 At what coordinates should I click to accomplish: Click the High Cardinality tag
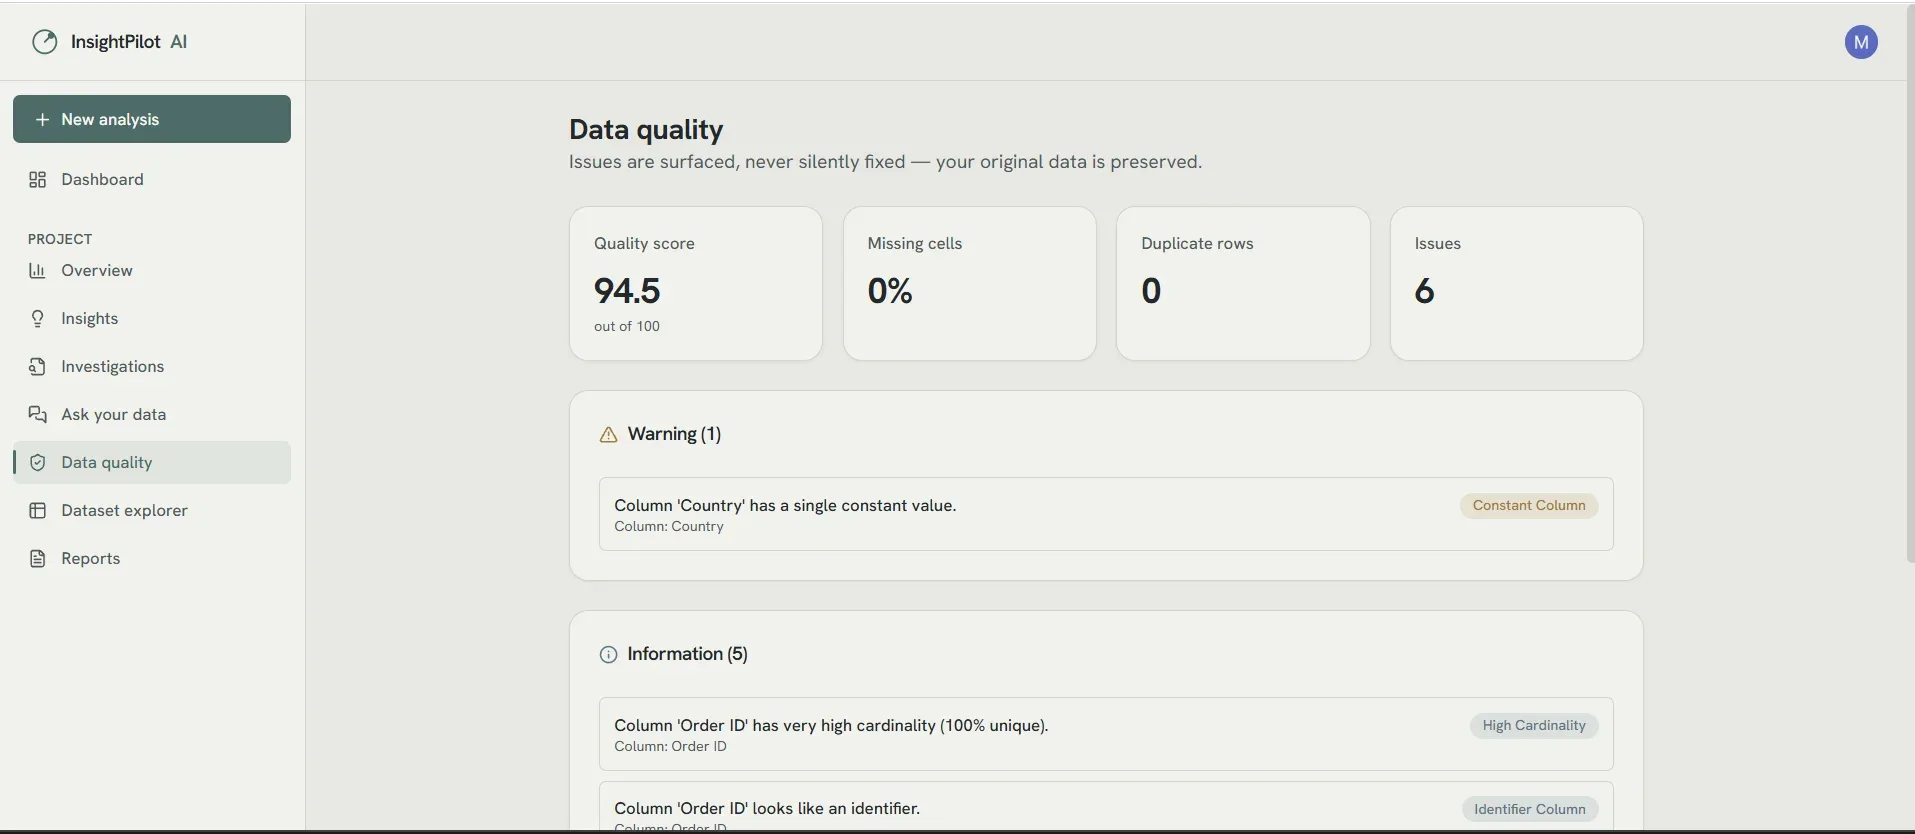[x=1534, y=726]
